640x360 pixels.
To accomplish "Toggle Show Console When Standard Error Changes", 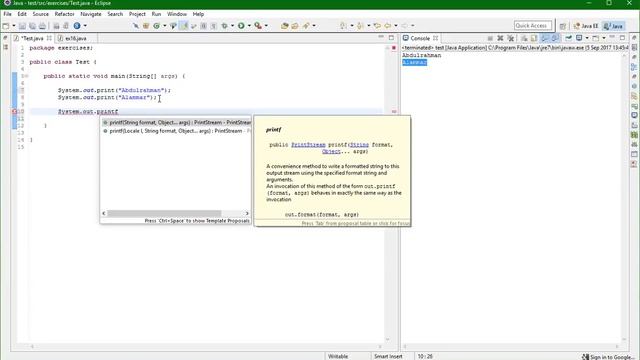I will coord(555,38).
